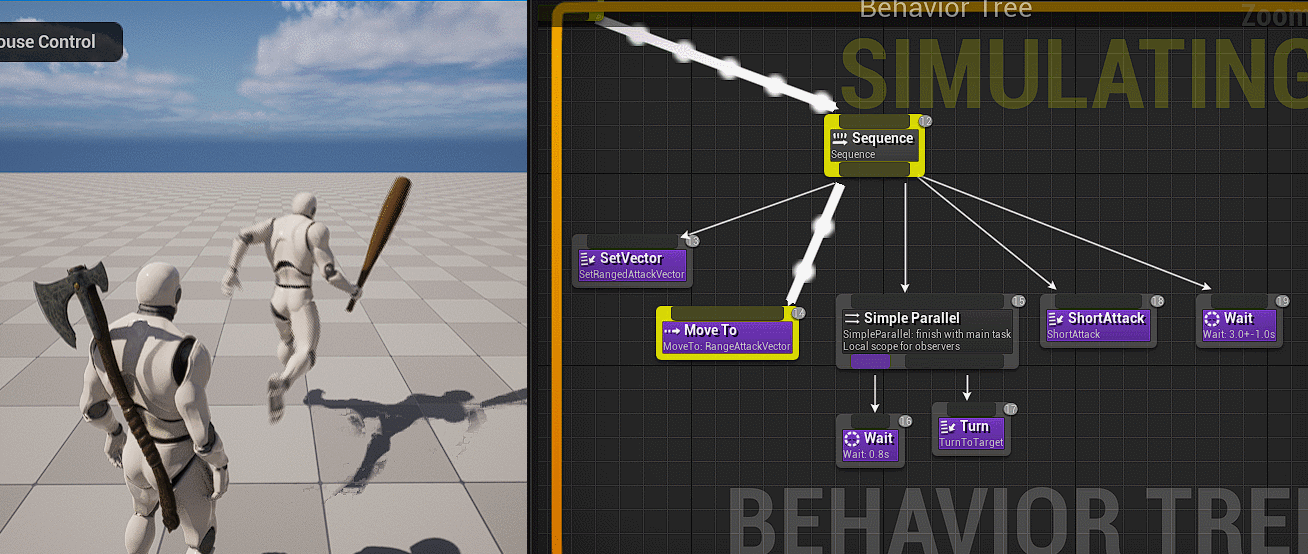Click 'Local scope for observers' text
1308x554 pixels.
(x=901, y=346)
